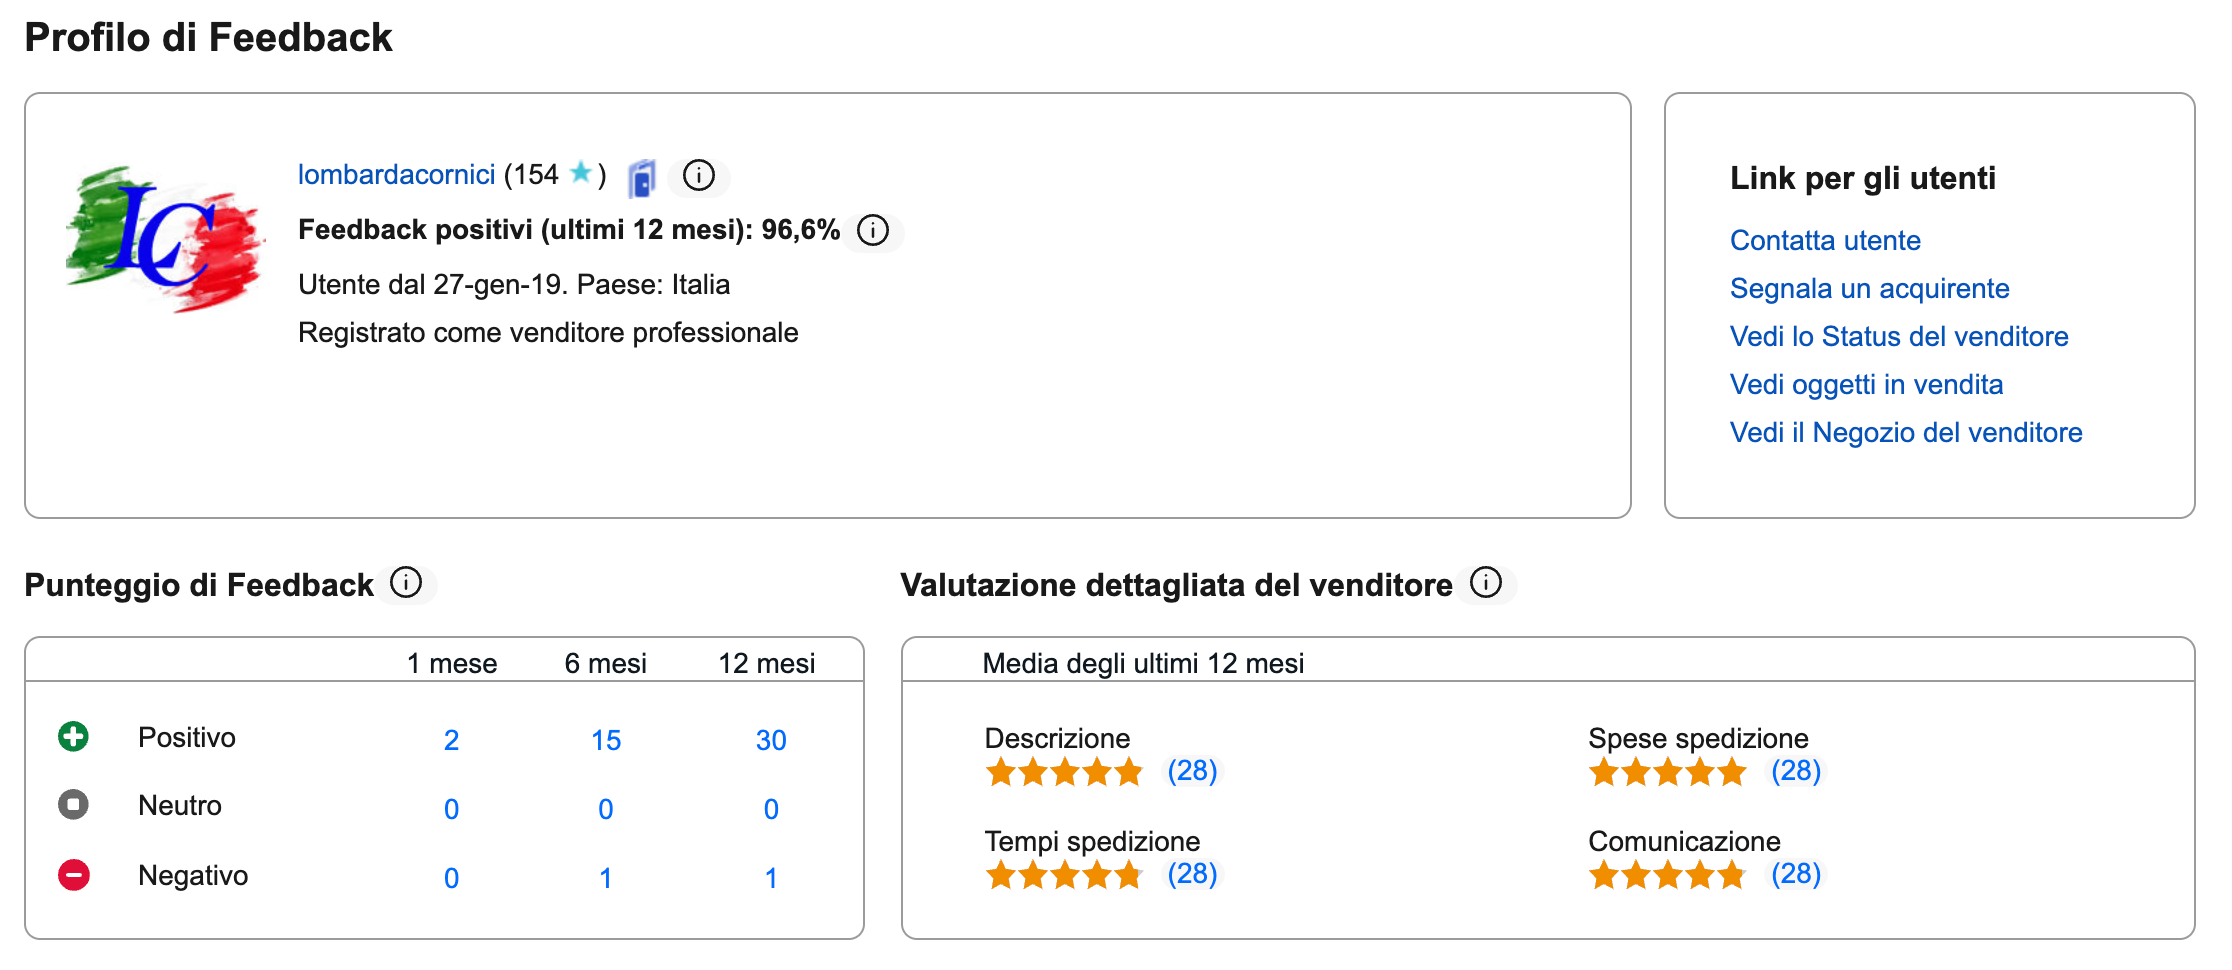Click the grey Neutro icon
The image size is (2232, 970).
[73, 805]
